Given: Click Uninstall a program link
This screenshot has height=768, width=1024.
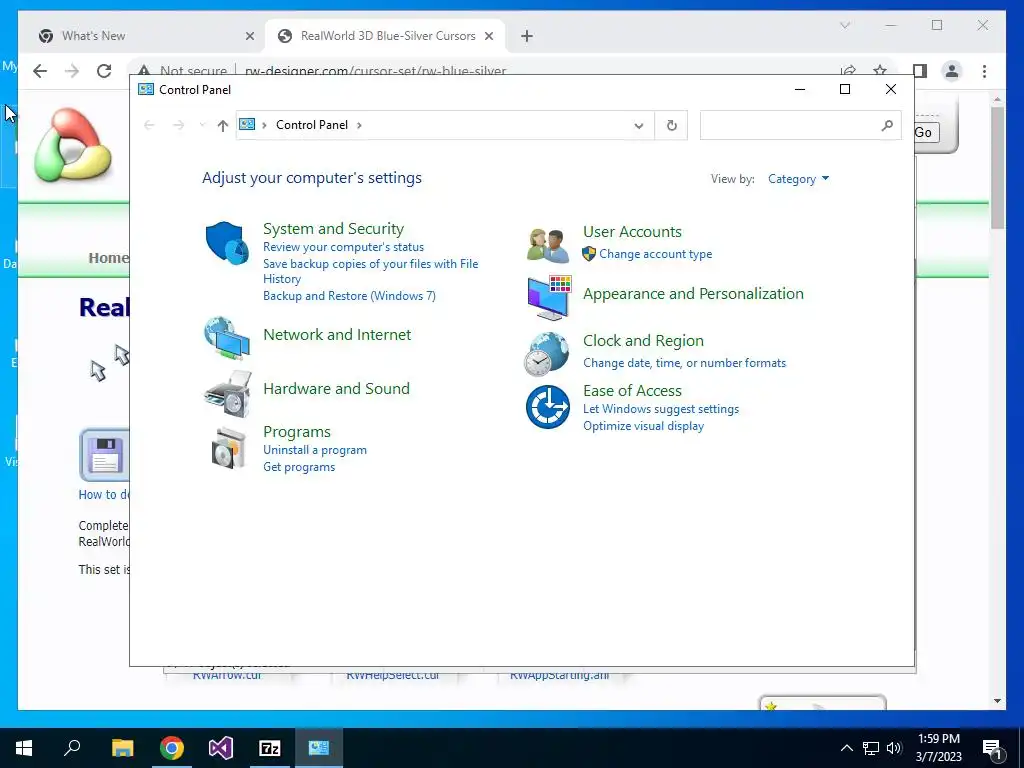Looking at the screenshot, I should [315, 450].
